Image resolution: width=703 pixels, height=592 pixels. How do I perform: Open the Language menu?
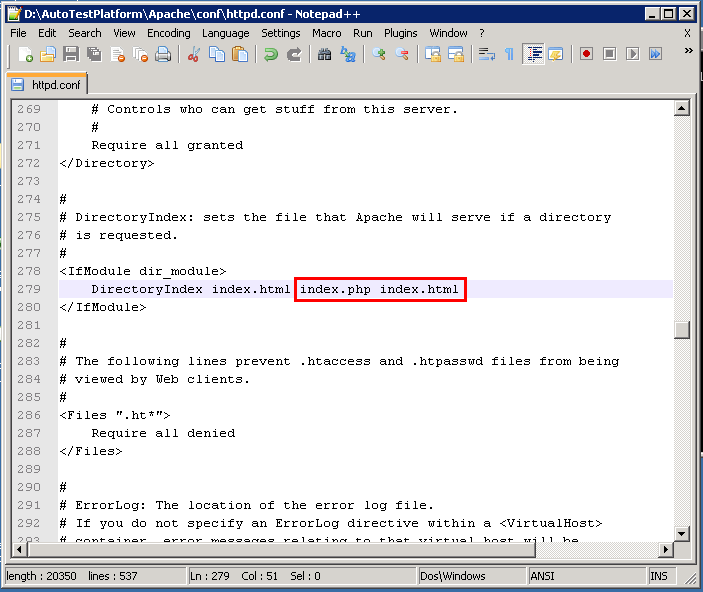(226, 33)
